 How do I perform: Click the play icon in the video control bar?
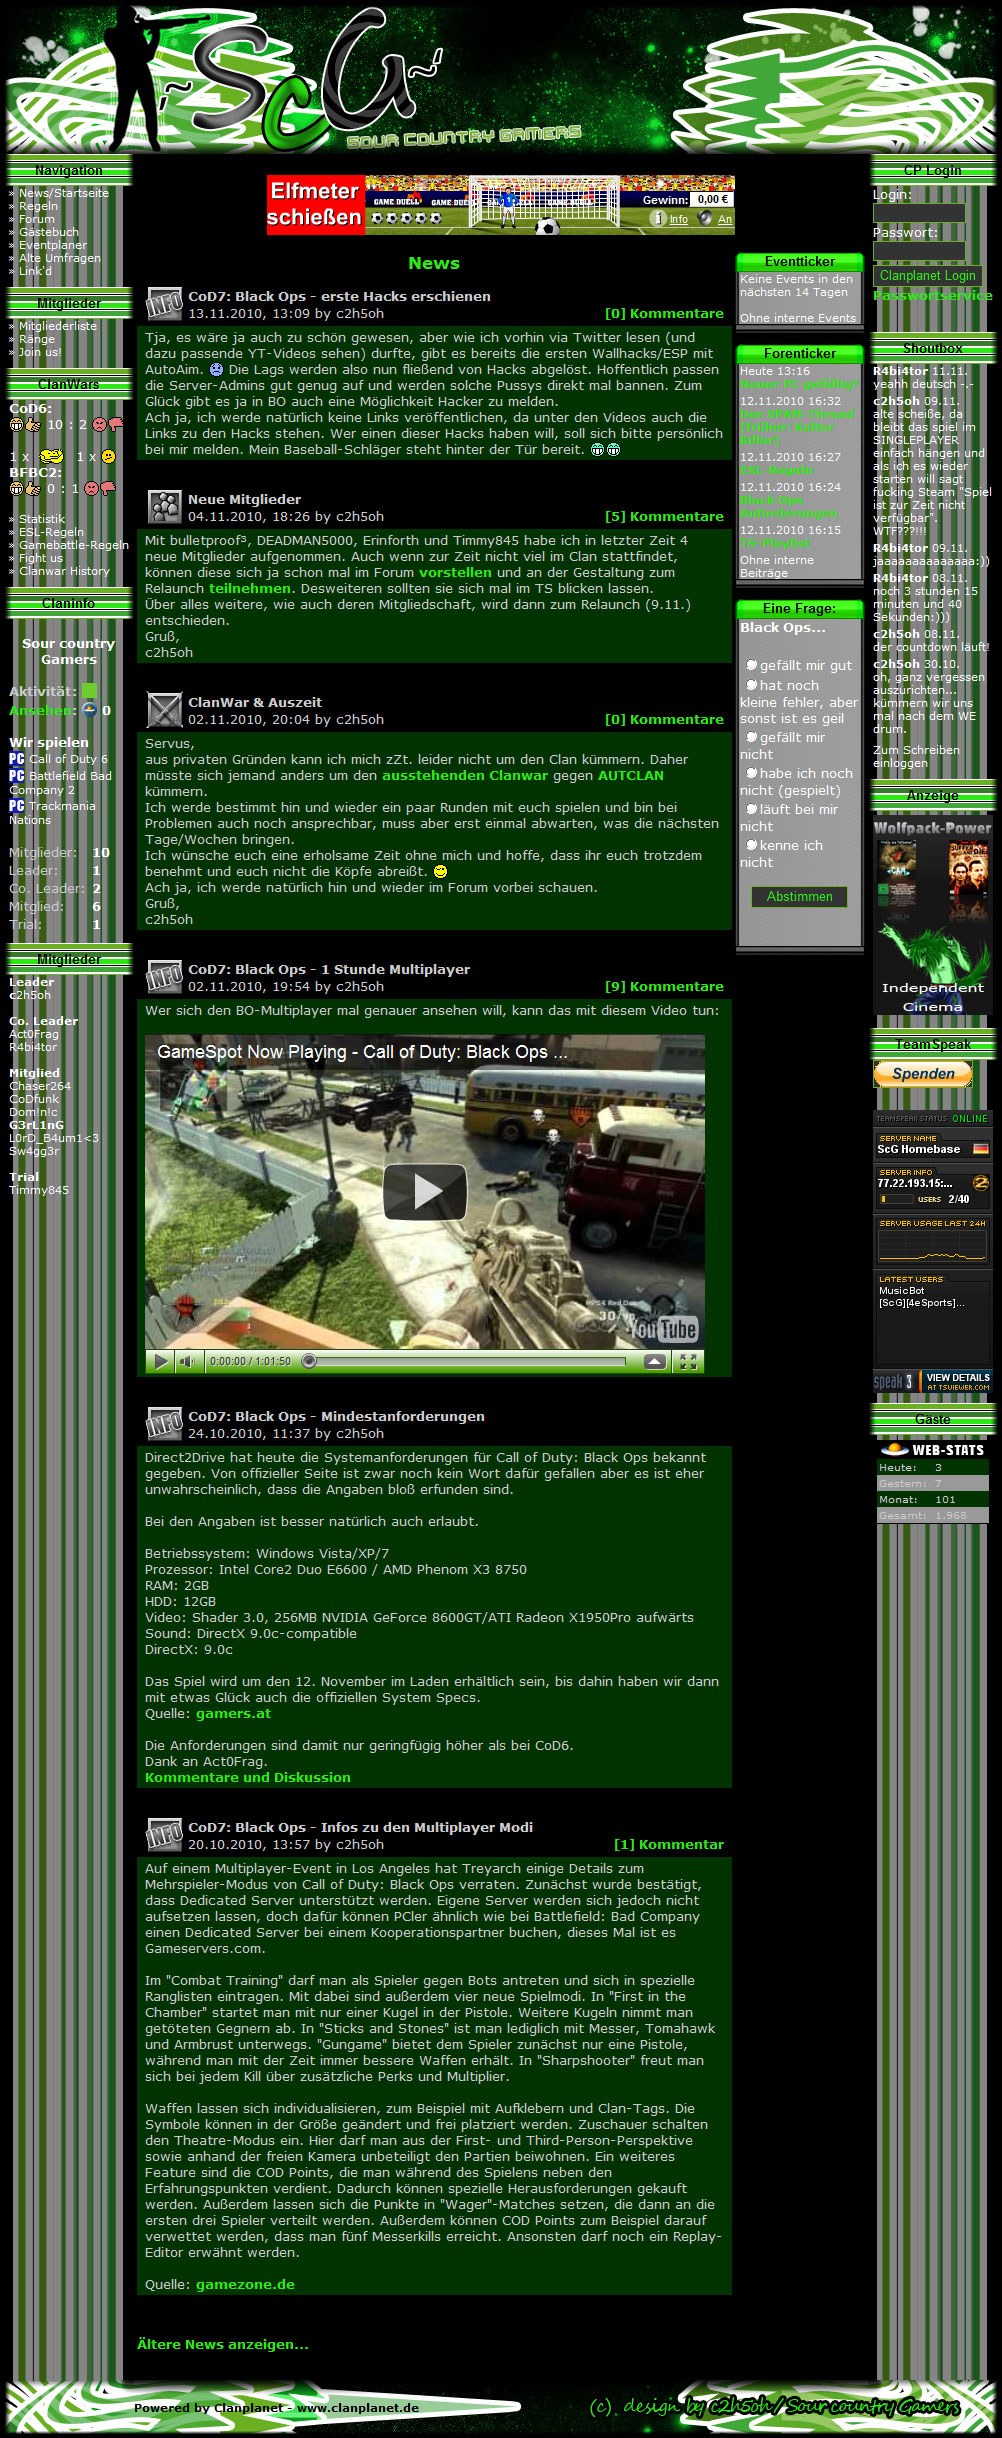pyautogui.click(x=160, y=1361)
